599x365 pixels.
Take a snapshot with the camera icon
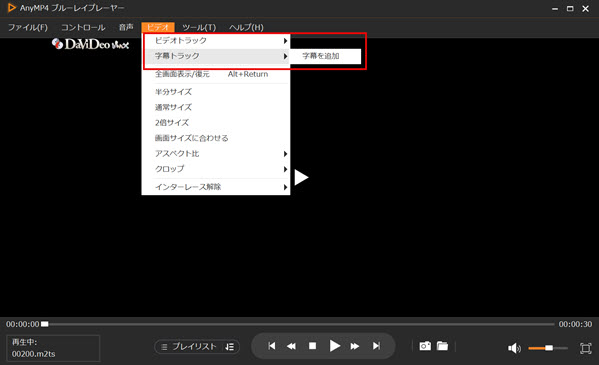coord(425,346)
